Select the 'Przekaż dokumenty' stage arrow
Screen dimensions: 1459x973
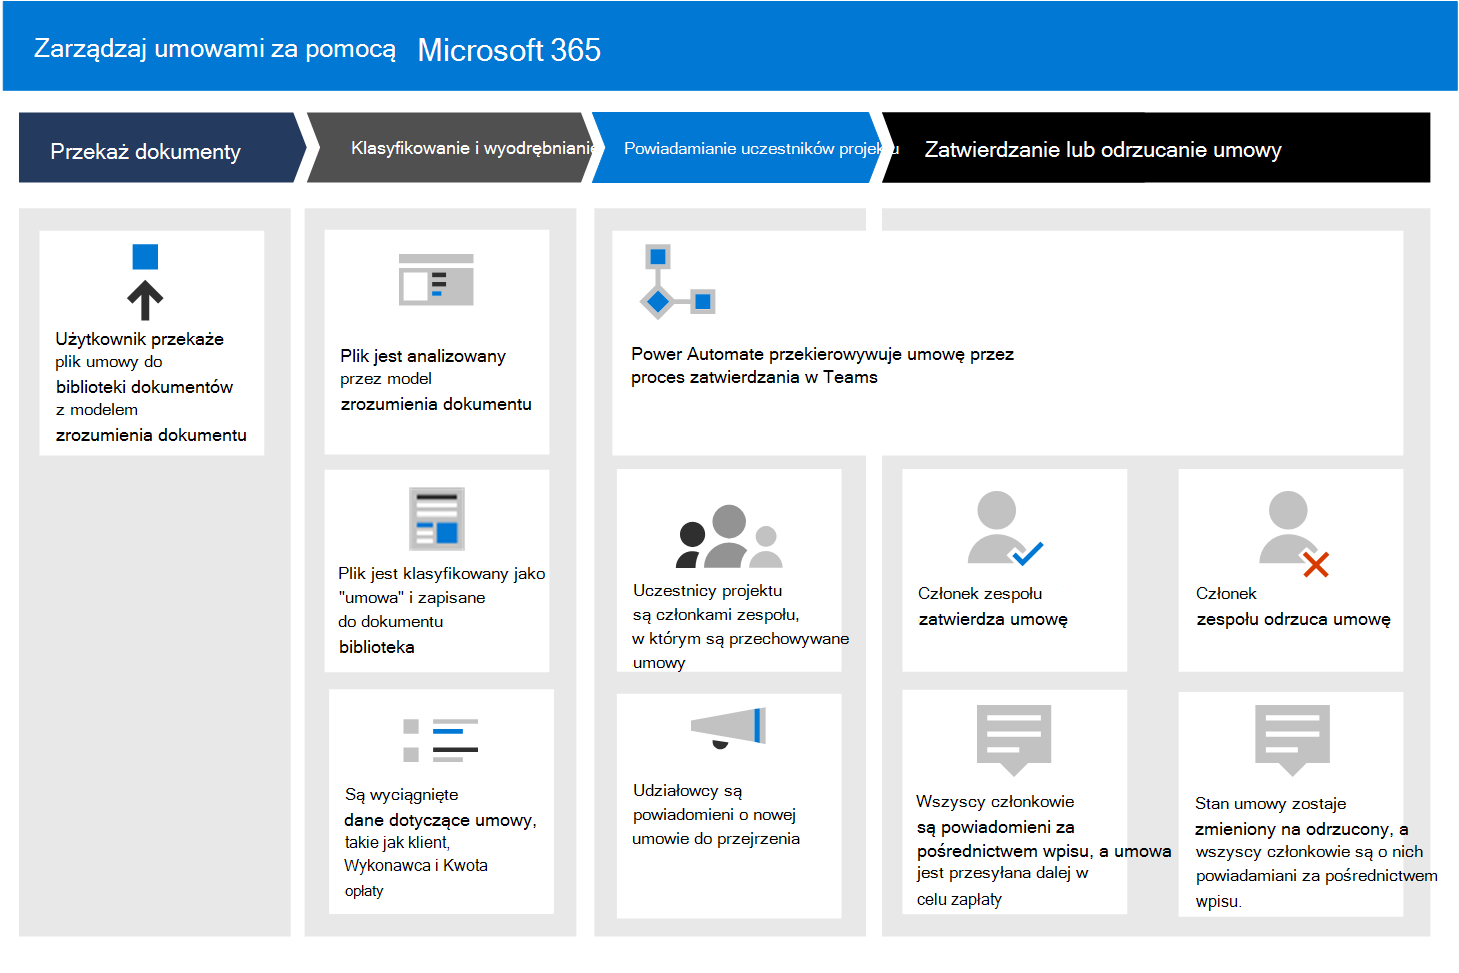pos(162,148)
